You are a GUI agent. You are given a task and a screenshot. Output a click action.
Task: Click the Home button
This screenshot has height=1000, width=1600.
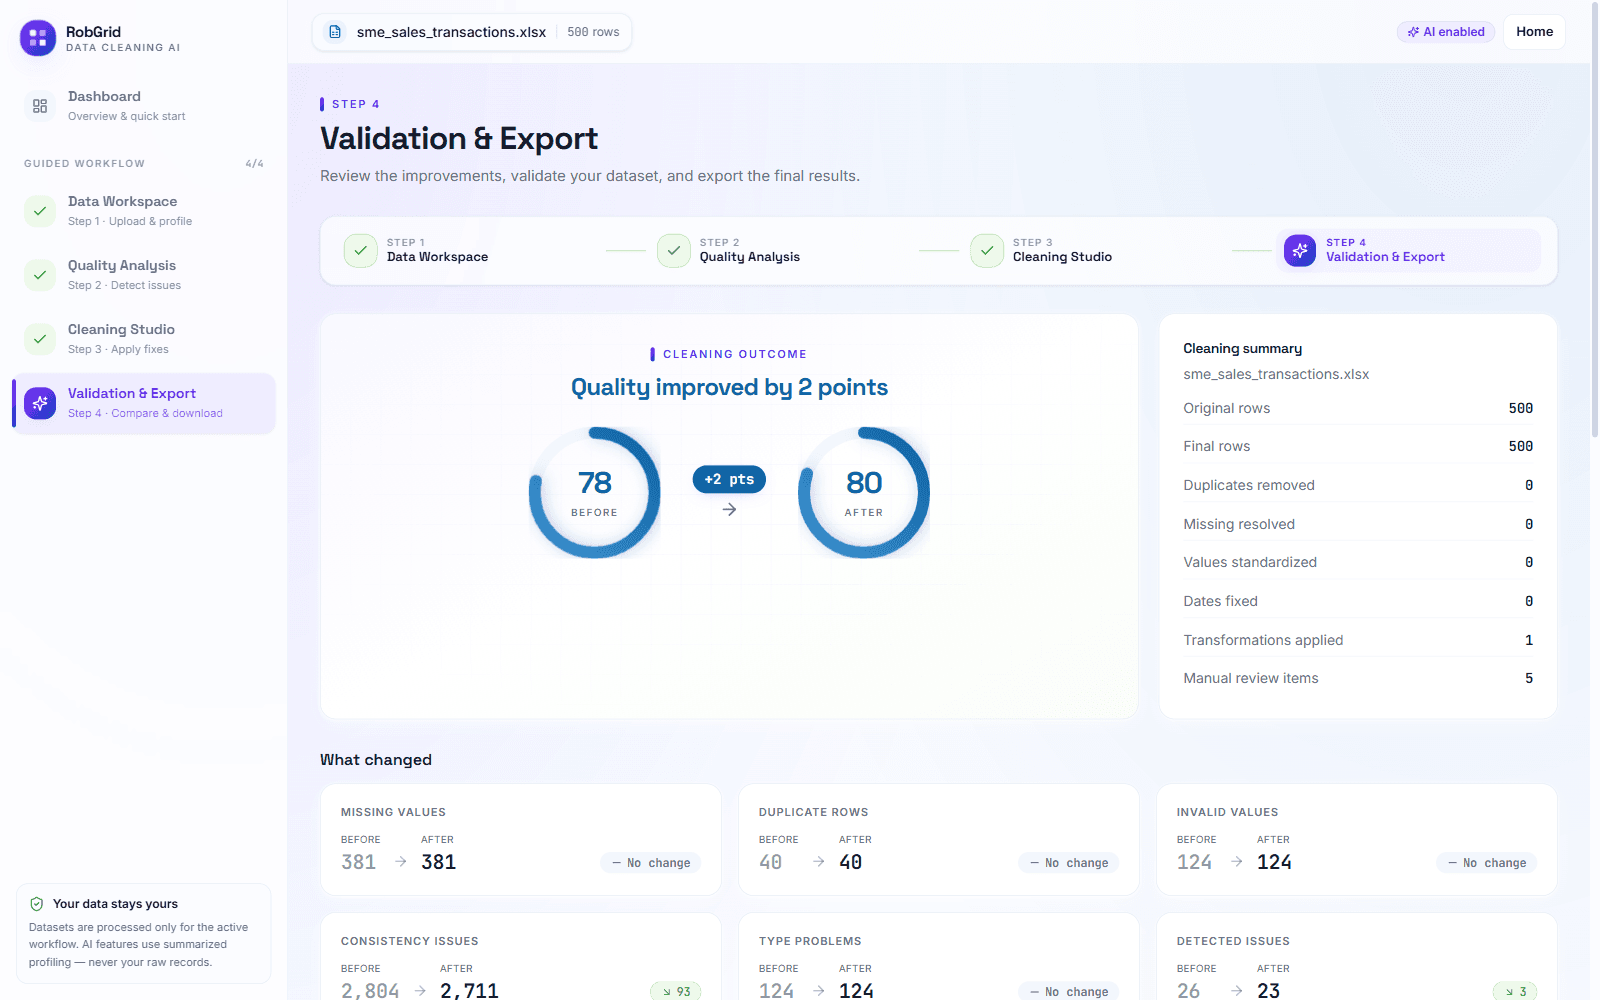(1534, 32)
